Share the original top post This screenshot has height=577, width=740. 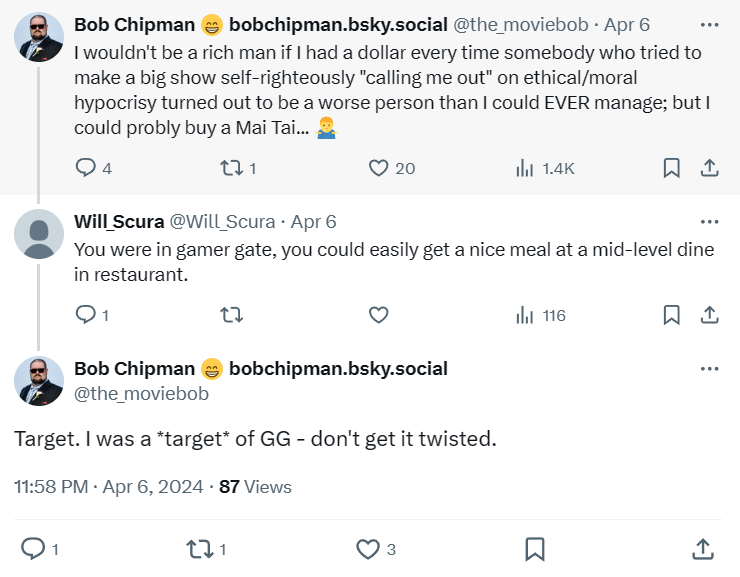coord(709,168)
